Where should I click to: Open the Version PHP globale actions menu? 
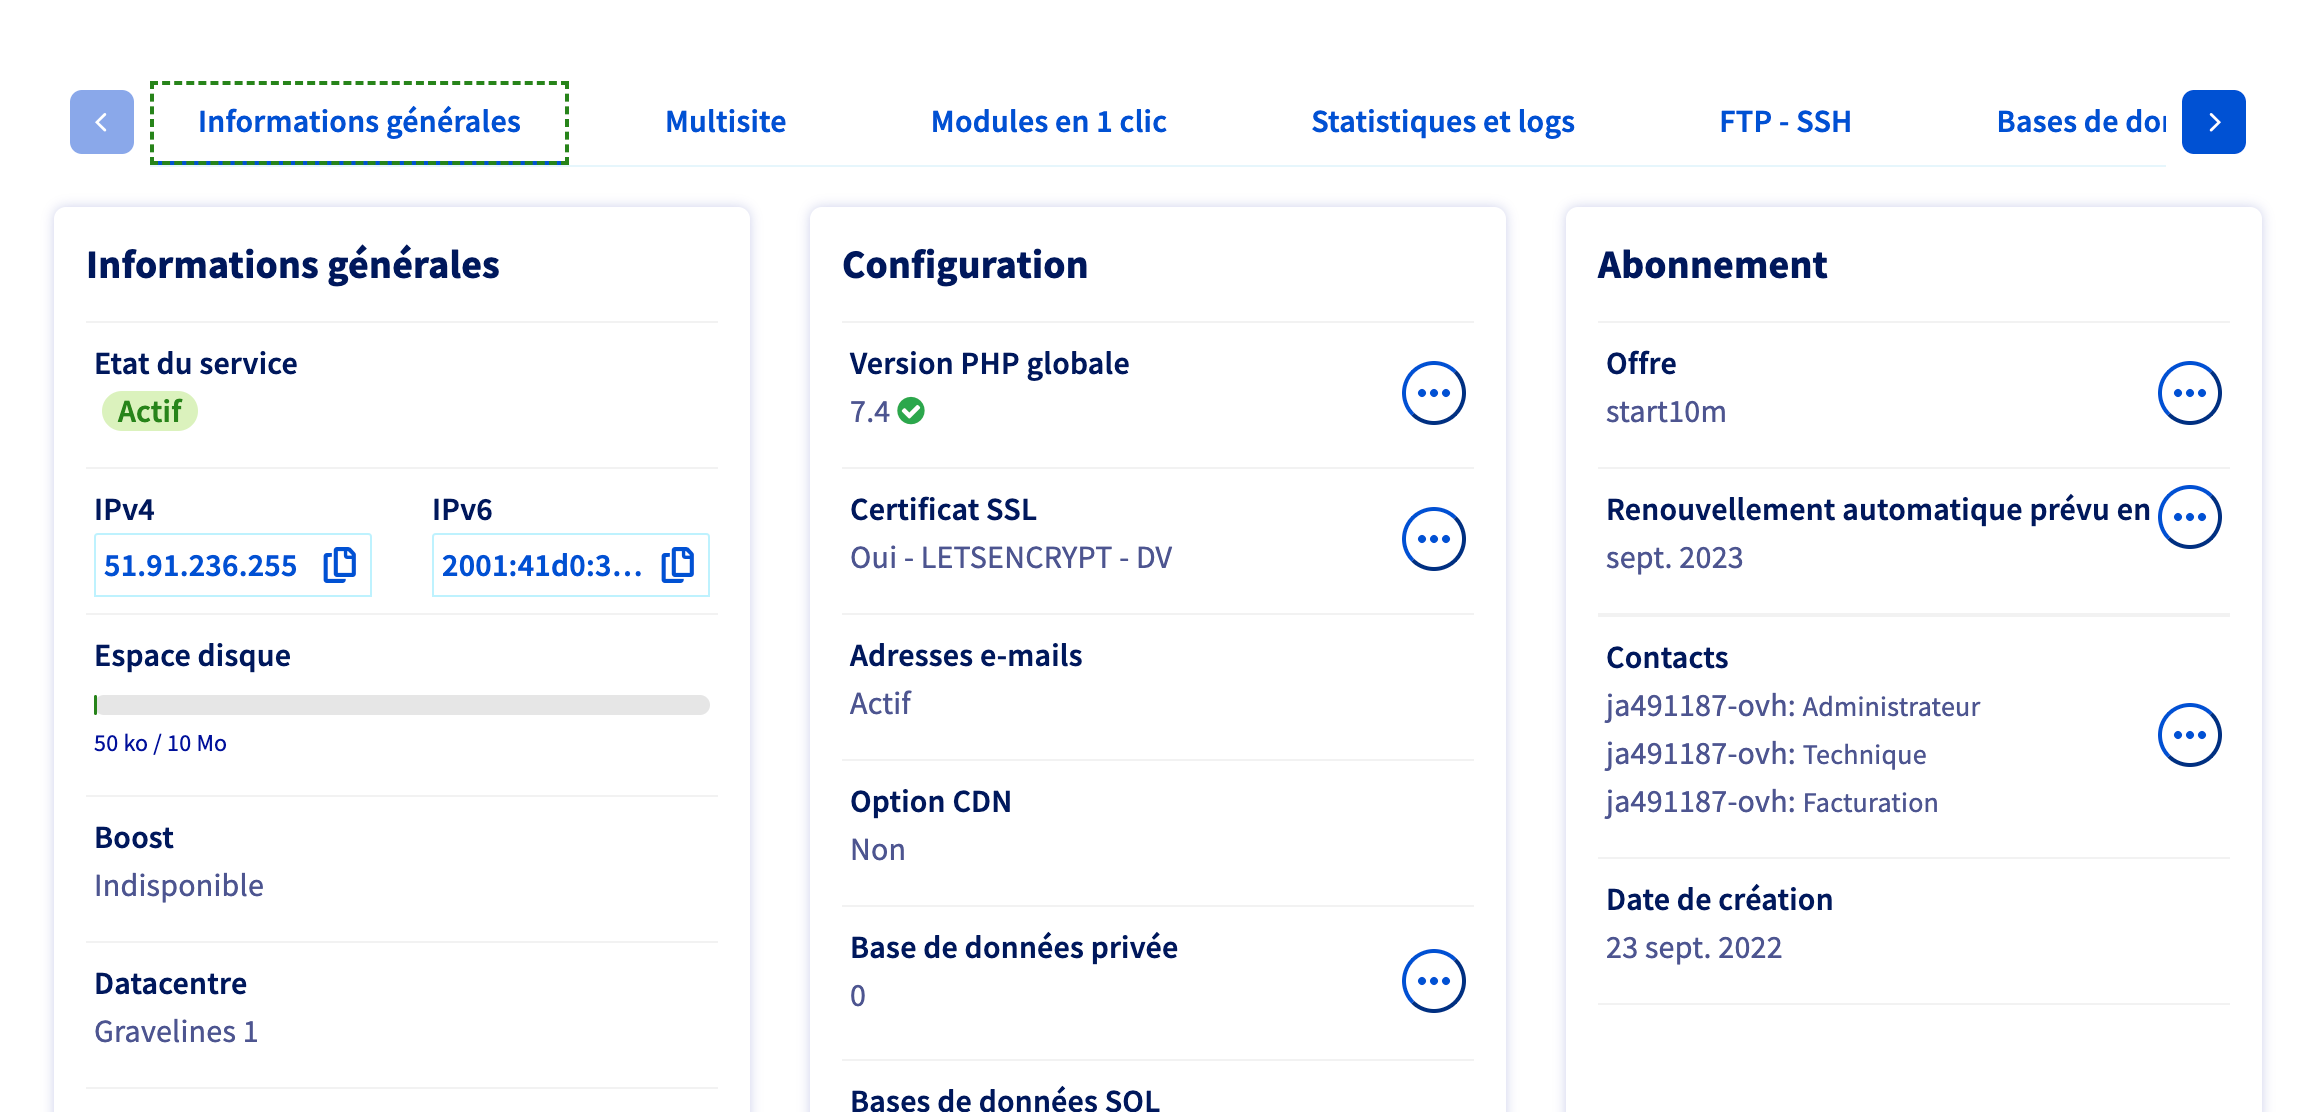click(x=1433, y=393)
